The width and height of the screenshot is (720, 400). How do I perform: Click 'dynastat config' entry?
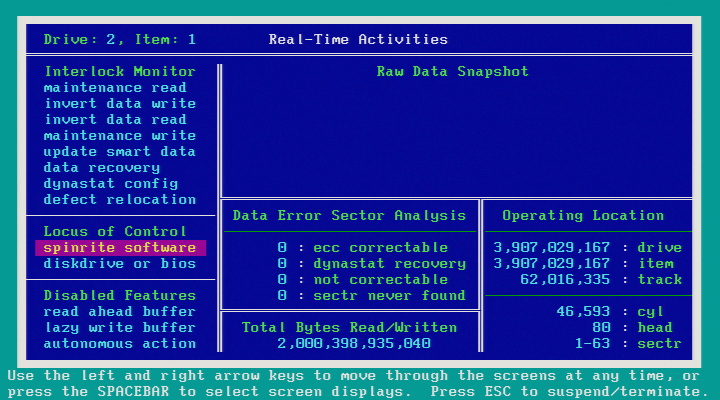[111, 184]
